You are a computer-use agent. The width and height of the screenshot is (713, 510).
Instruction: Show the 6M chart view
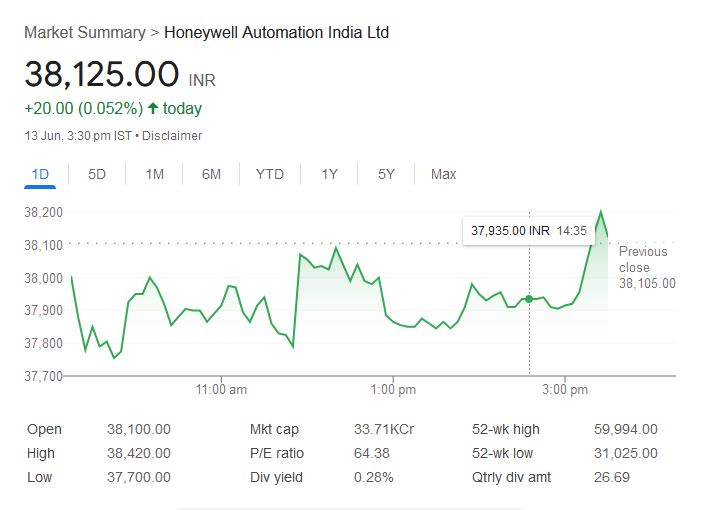click(211, 174)
